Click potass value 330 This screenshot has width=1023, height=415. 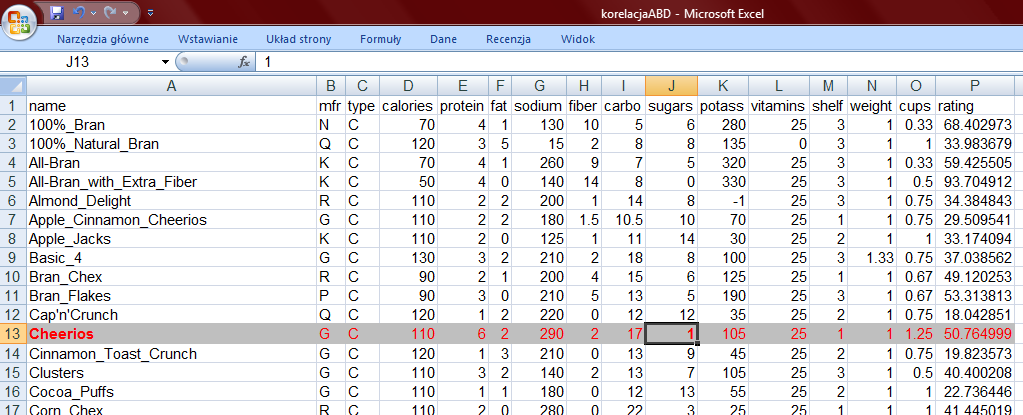(723, 181)
